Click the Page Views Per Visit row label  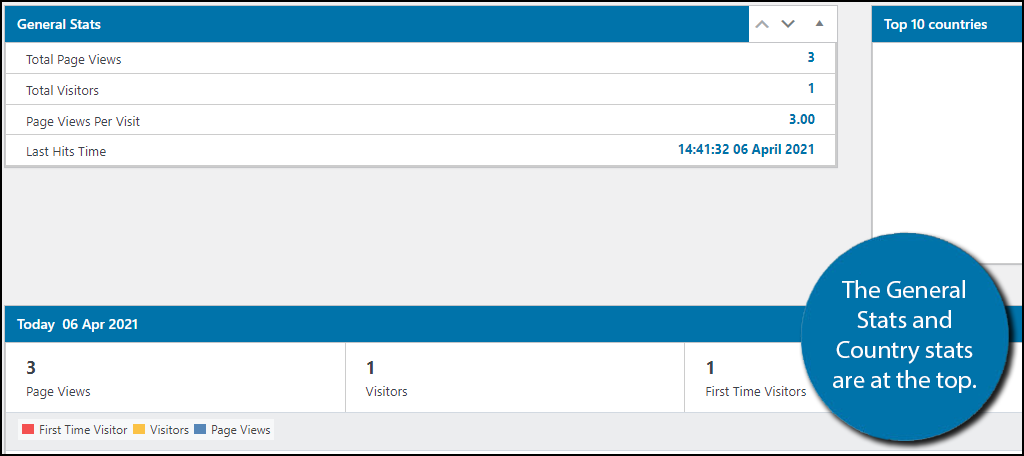pyautogui.click(x=83, y=122)
